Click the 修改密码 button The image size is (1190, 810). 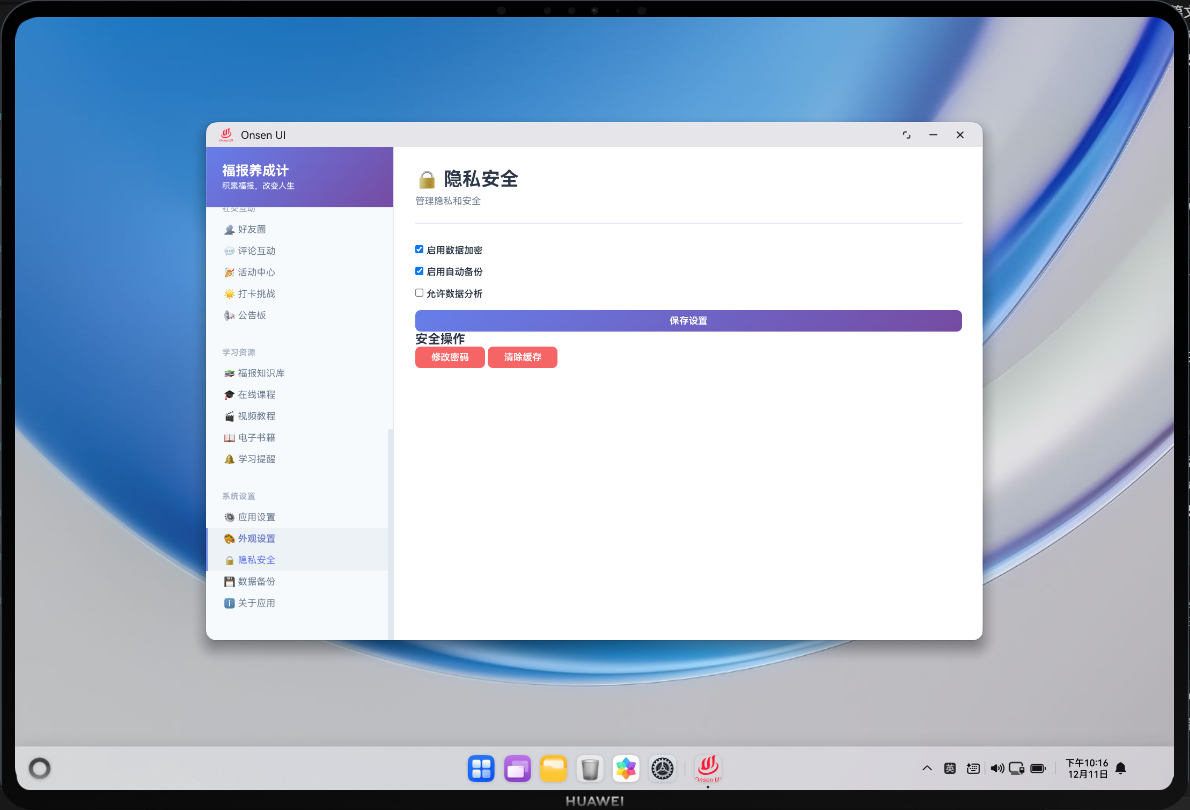pyautogui.click(x=449, y=357)
